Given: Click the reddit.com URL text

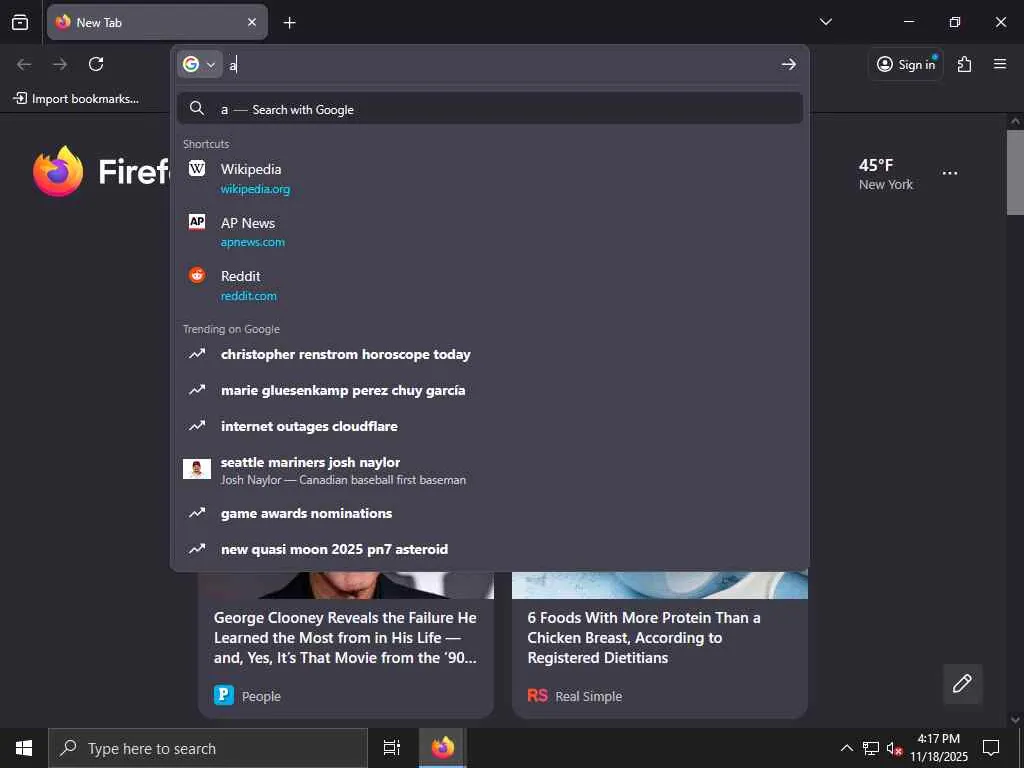Looking at the screenshot, I should (x=249, y=296).
